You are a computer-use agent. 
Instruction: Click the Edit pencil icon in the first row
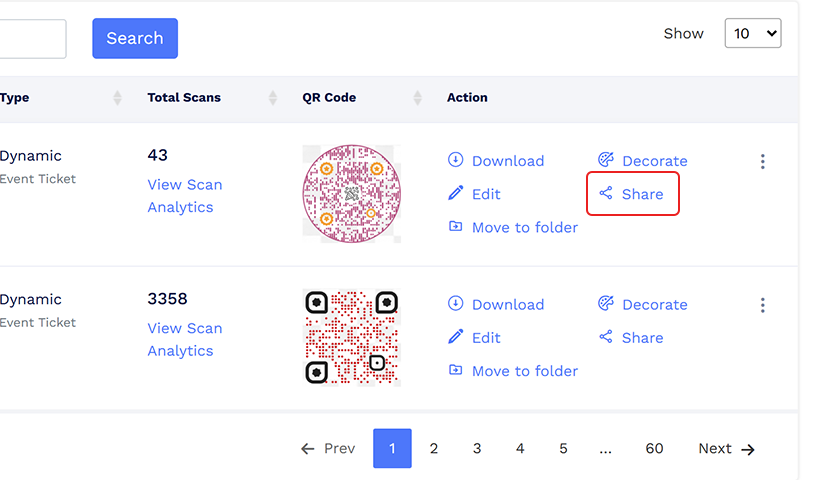456,194
